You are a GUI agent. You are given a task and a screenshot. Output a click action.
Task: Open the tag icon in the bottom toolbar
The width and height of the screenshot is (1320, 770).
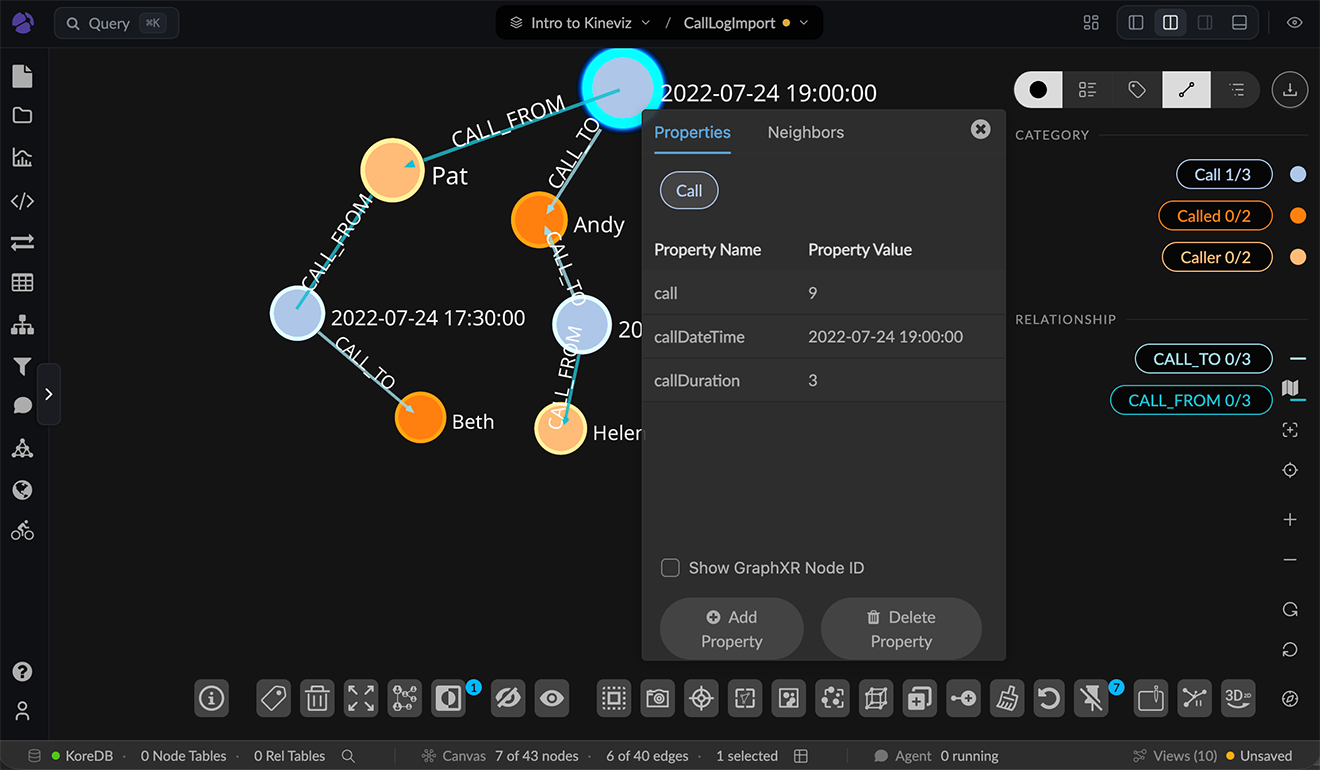[x=273, y=698]
